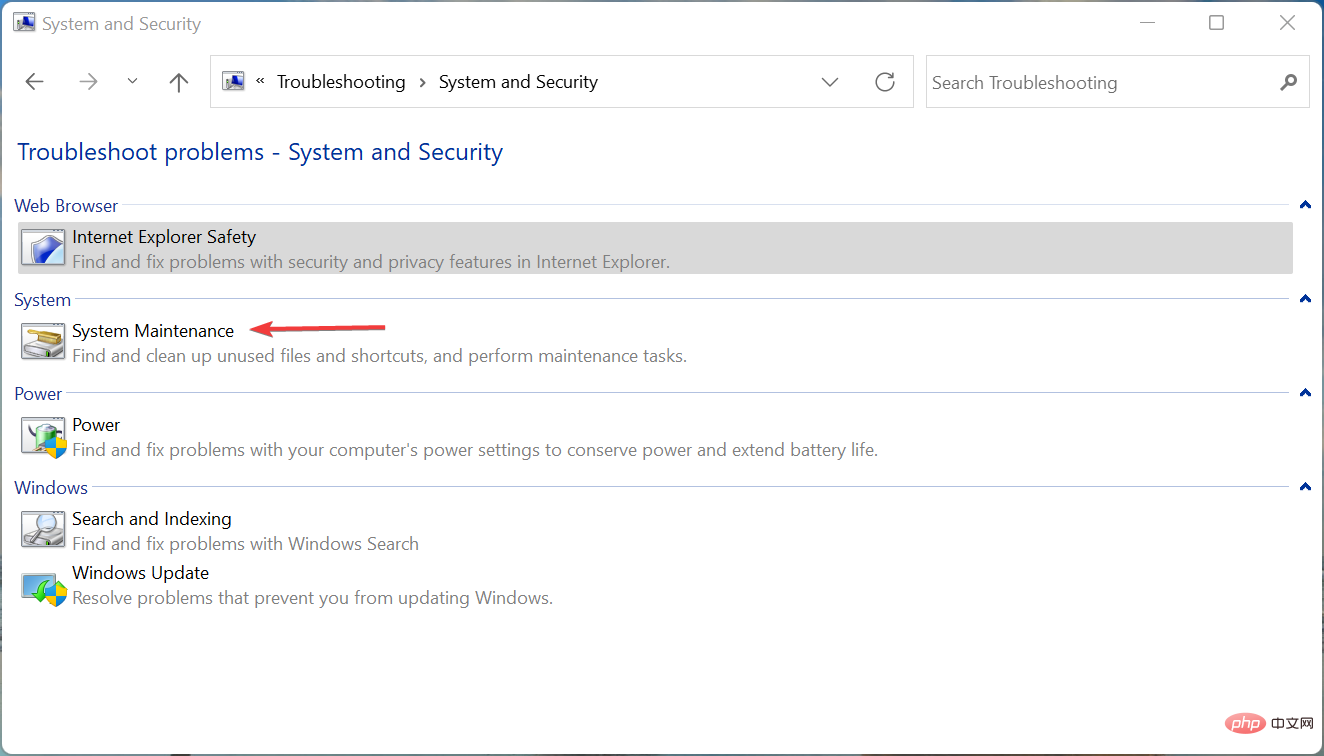Viewport: 1324px width, 756px height.
Task: Select the System group header
Action: coord(42,300)
